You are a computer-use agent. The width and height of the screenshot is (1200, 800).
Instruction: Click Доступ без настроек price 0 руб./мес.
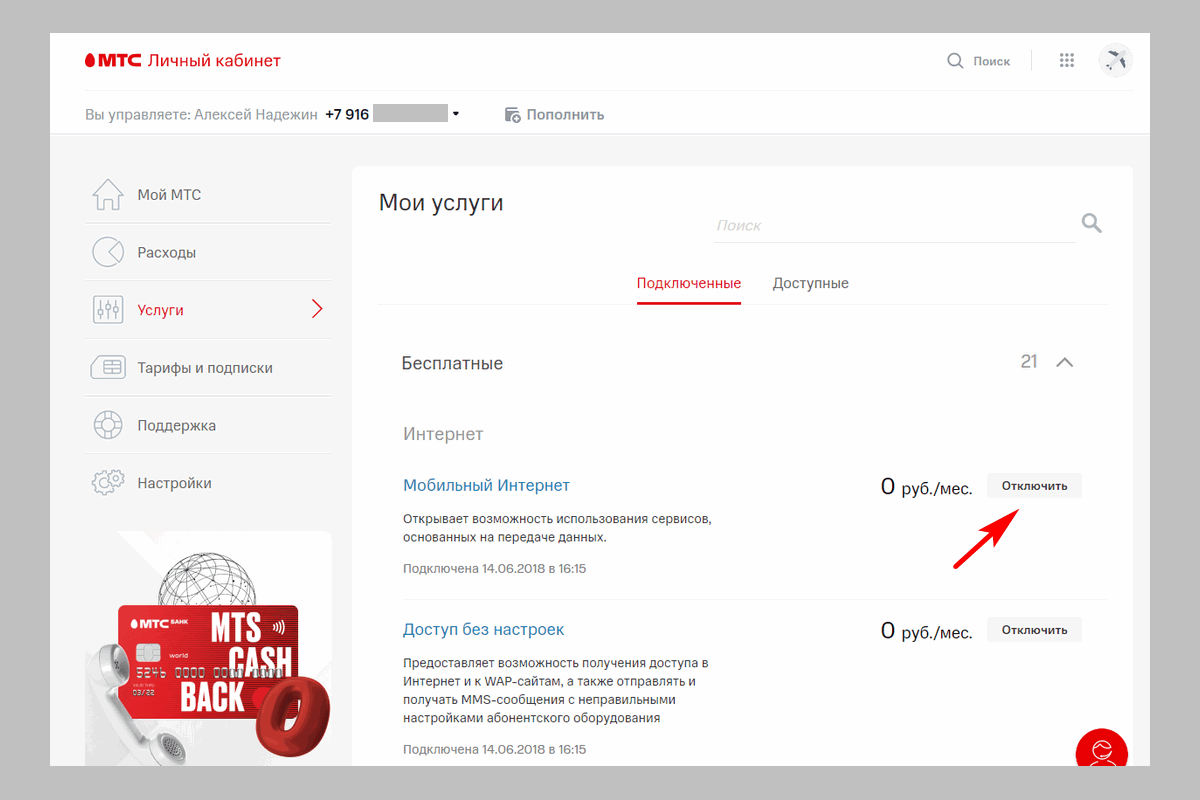point(926,631)
